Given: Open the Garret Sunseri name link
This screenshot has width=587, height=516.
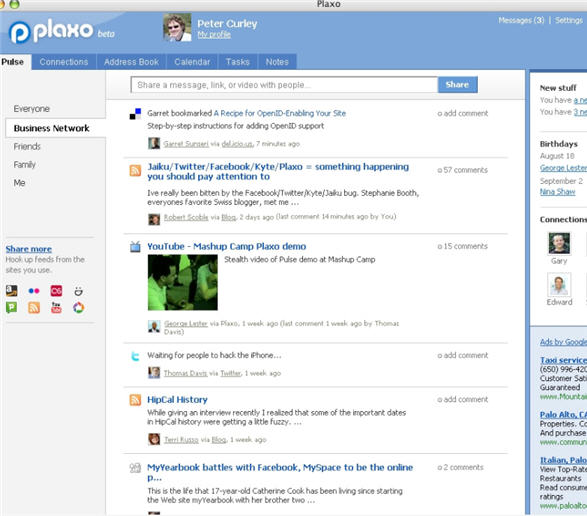Looking at the screenshot, I should tap(186, 144).
